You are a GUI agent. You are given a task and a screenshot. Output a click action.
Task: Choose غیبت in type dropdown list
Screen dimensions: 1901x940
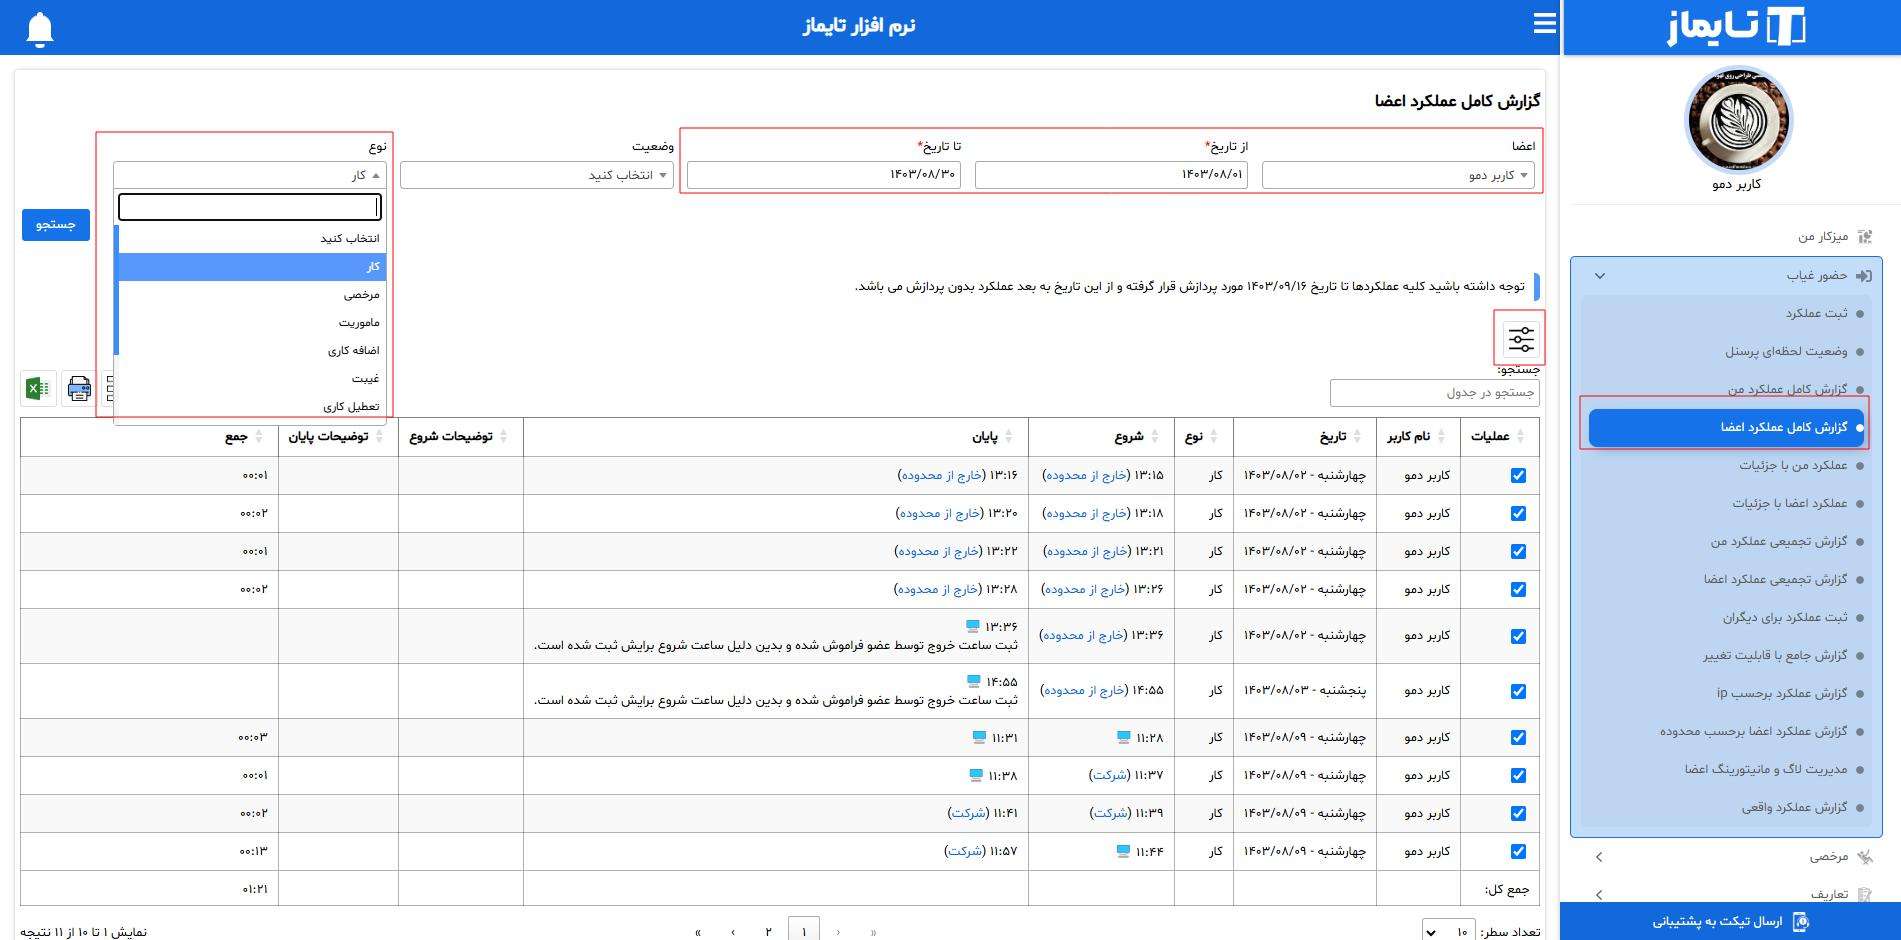coord(251,379)
